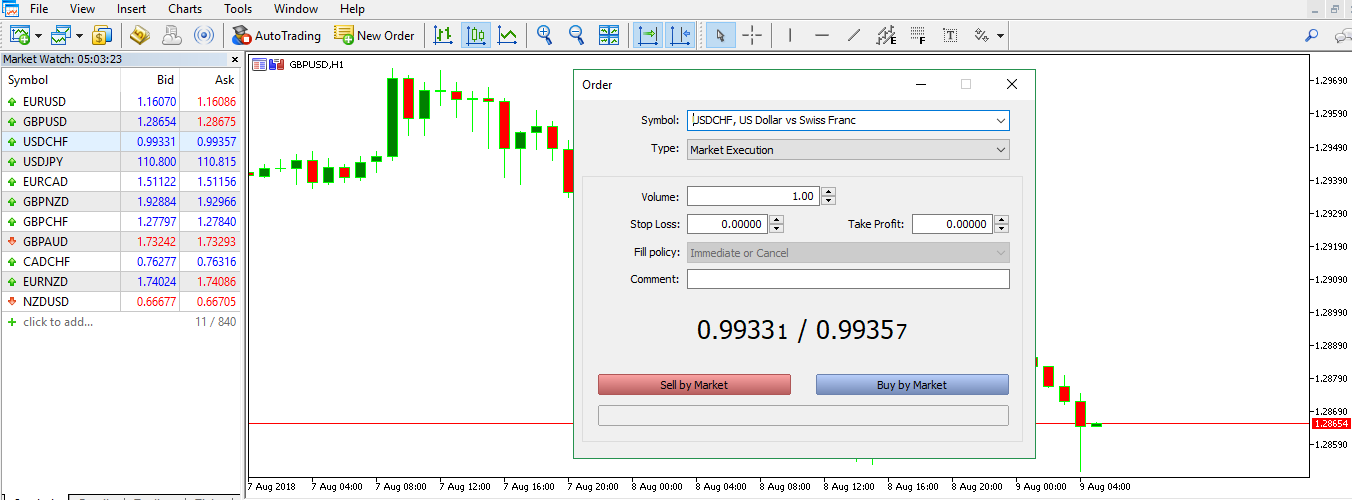1352x500 pixels.
Task: Expand the Profiles dropdown arrow
Action: click(x=78, y=36)
